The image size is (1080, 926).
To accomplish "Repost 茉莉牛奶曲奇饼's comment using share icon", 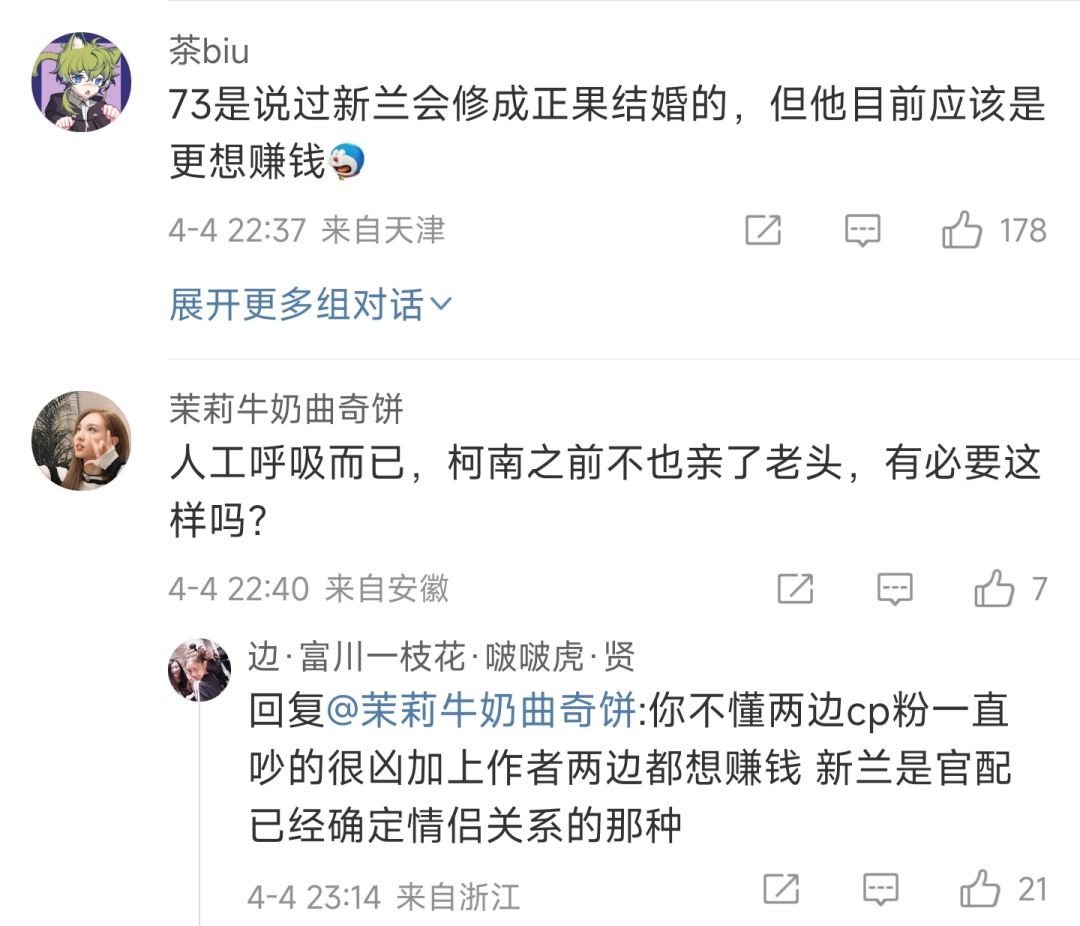I will pyautogui.click(x=795, y=589).
